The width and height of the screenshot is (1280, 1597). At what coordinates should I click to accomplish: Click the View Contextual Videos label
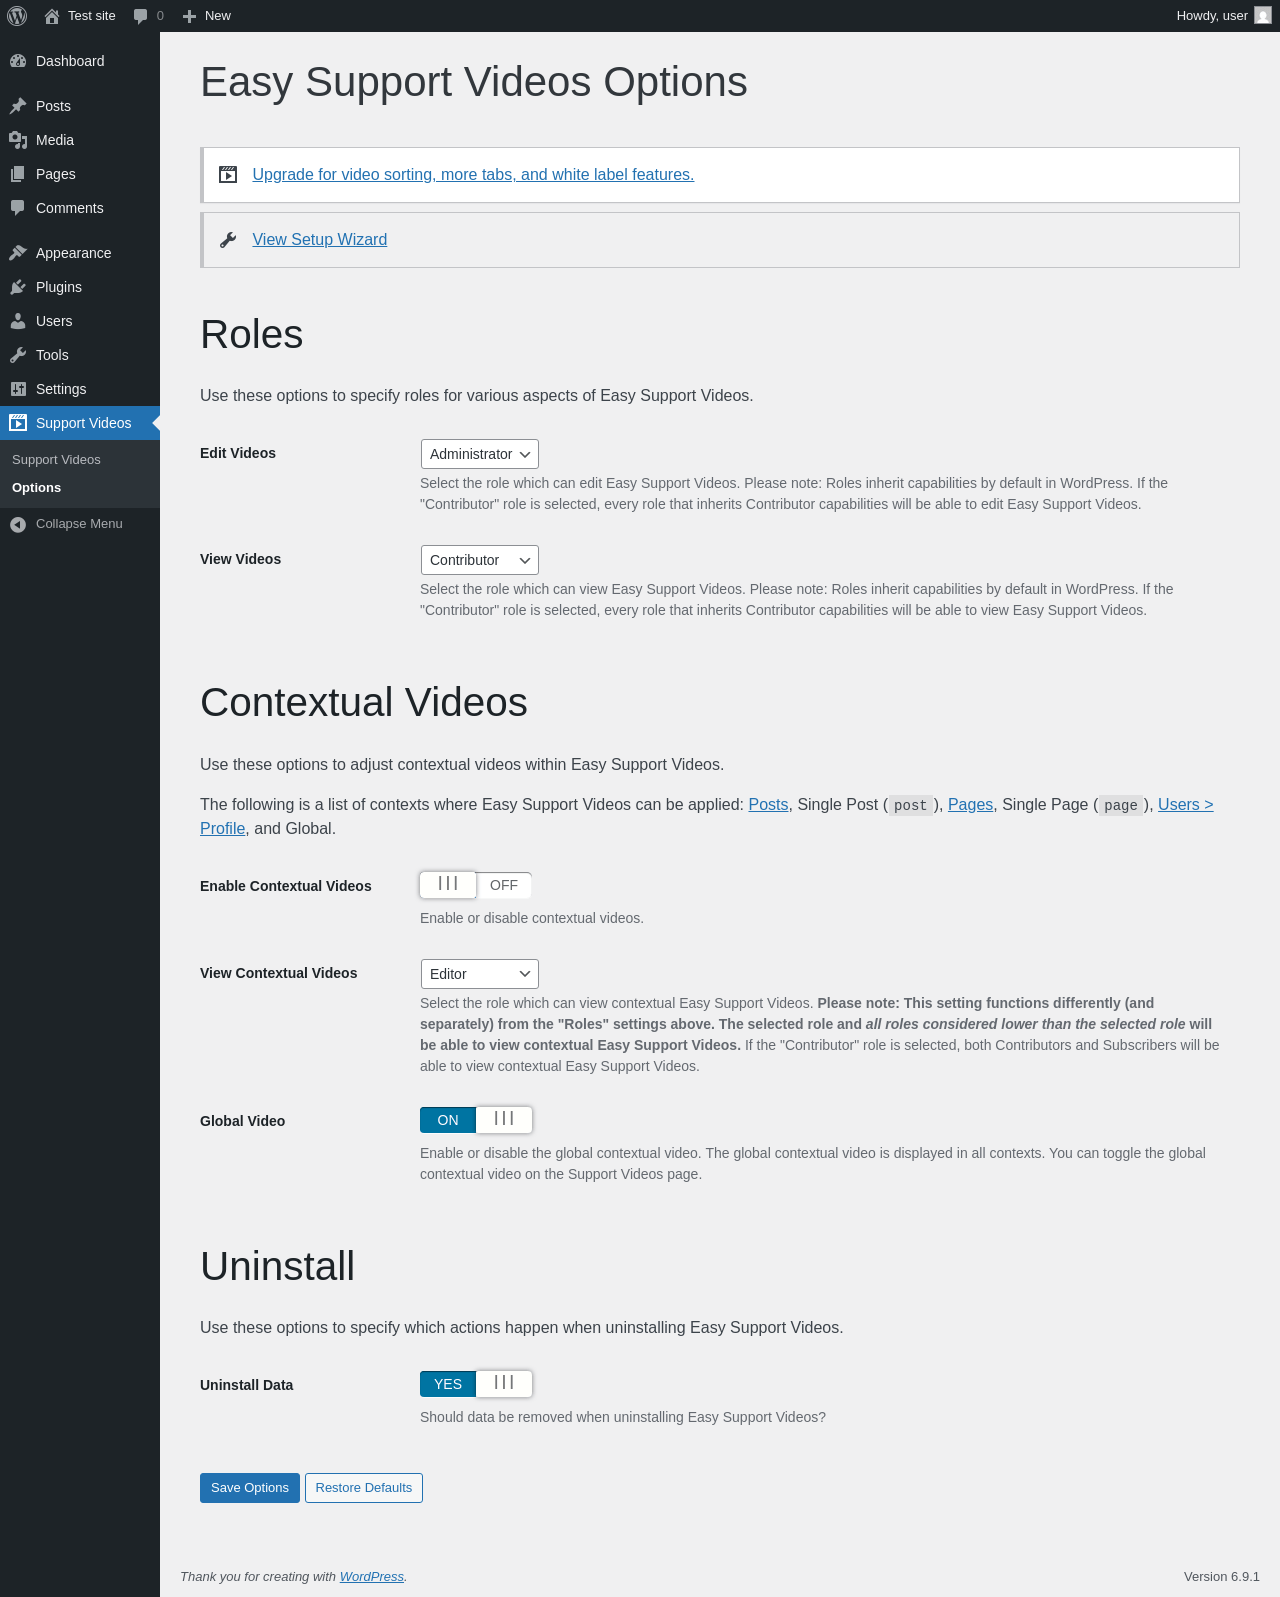[278, 973]
